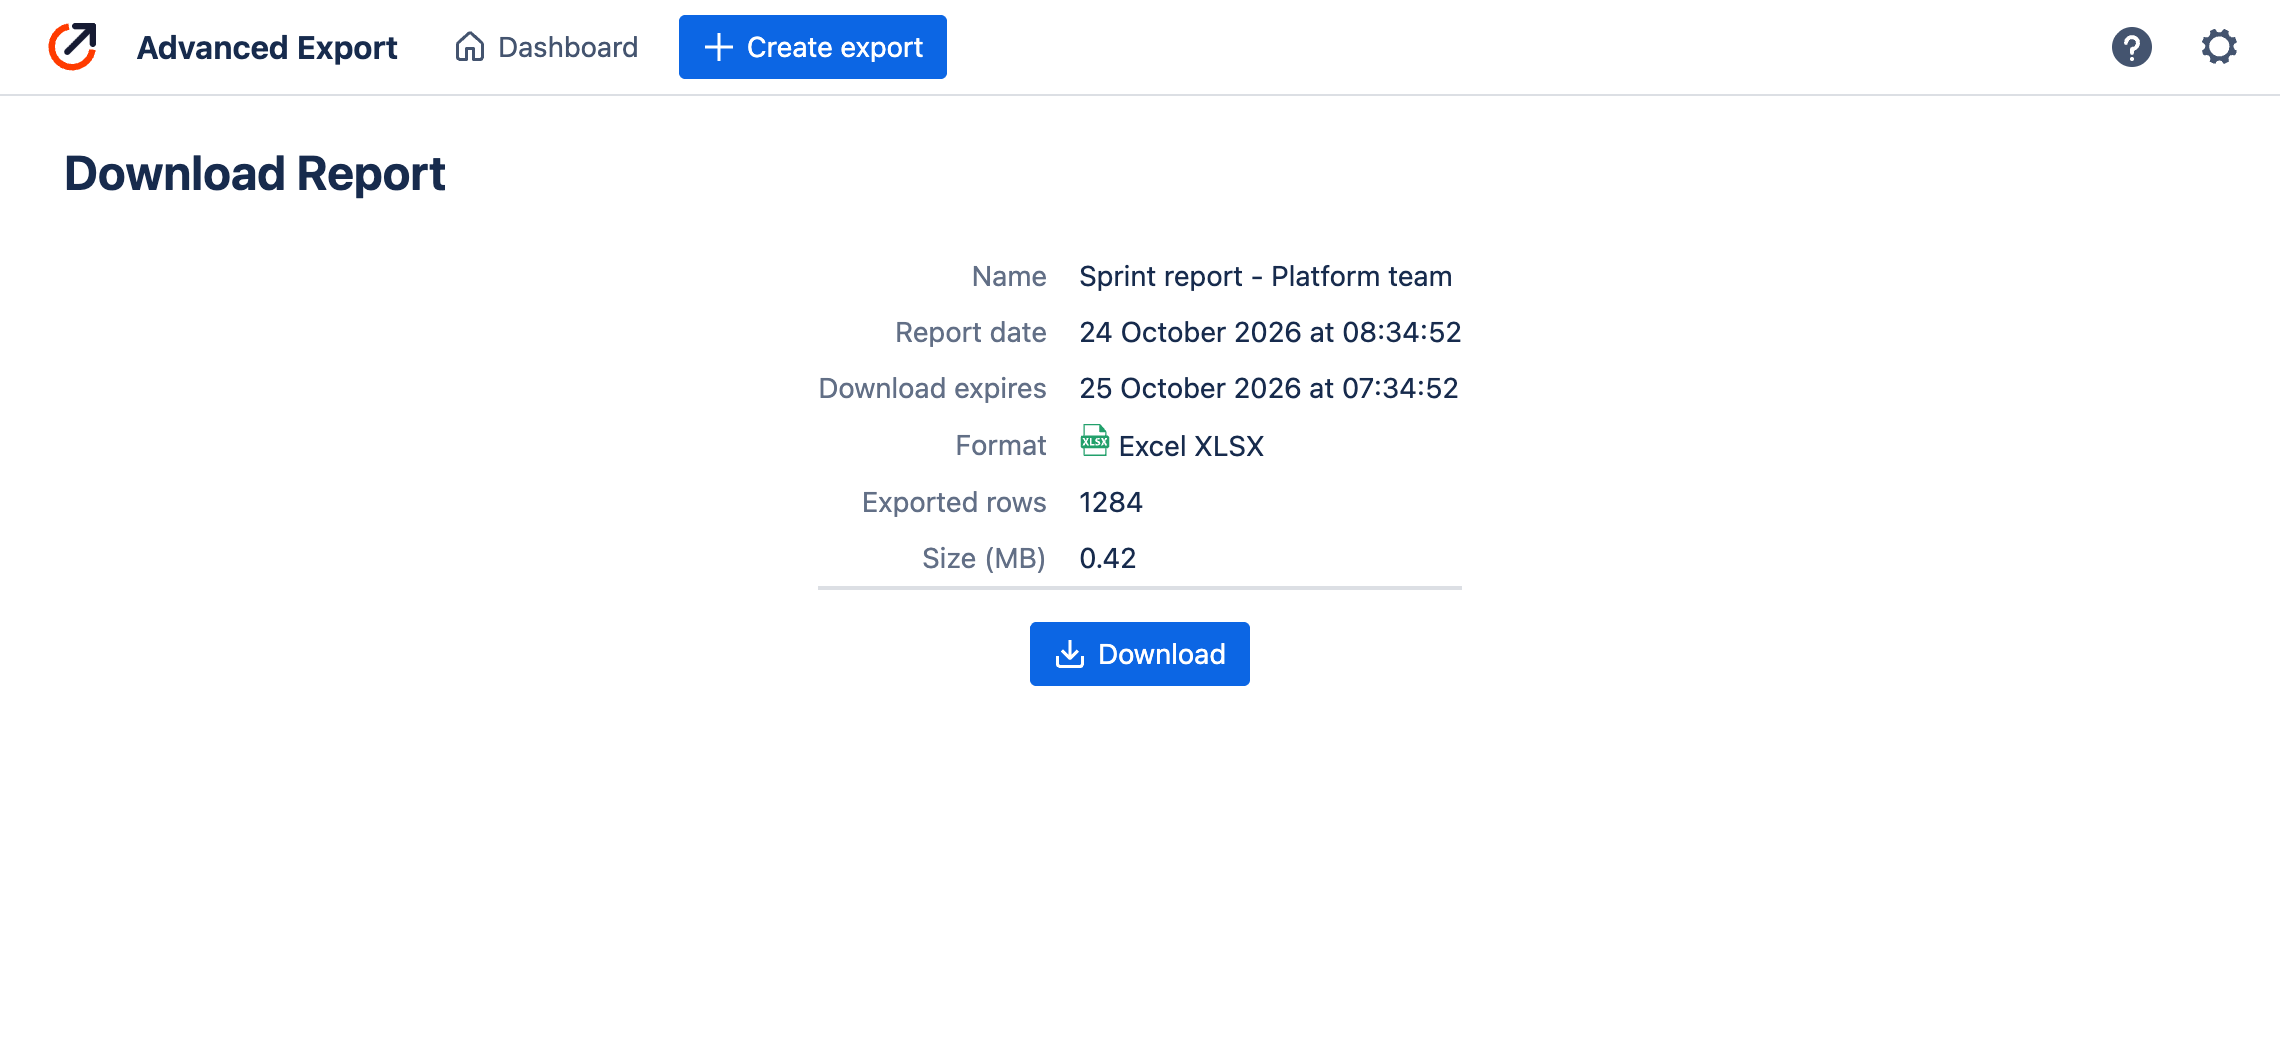Click report date '24 October 2026 at 08:34:52'
Screen dimensions: 2280x1040
coord(1270,332)
